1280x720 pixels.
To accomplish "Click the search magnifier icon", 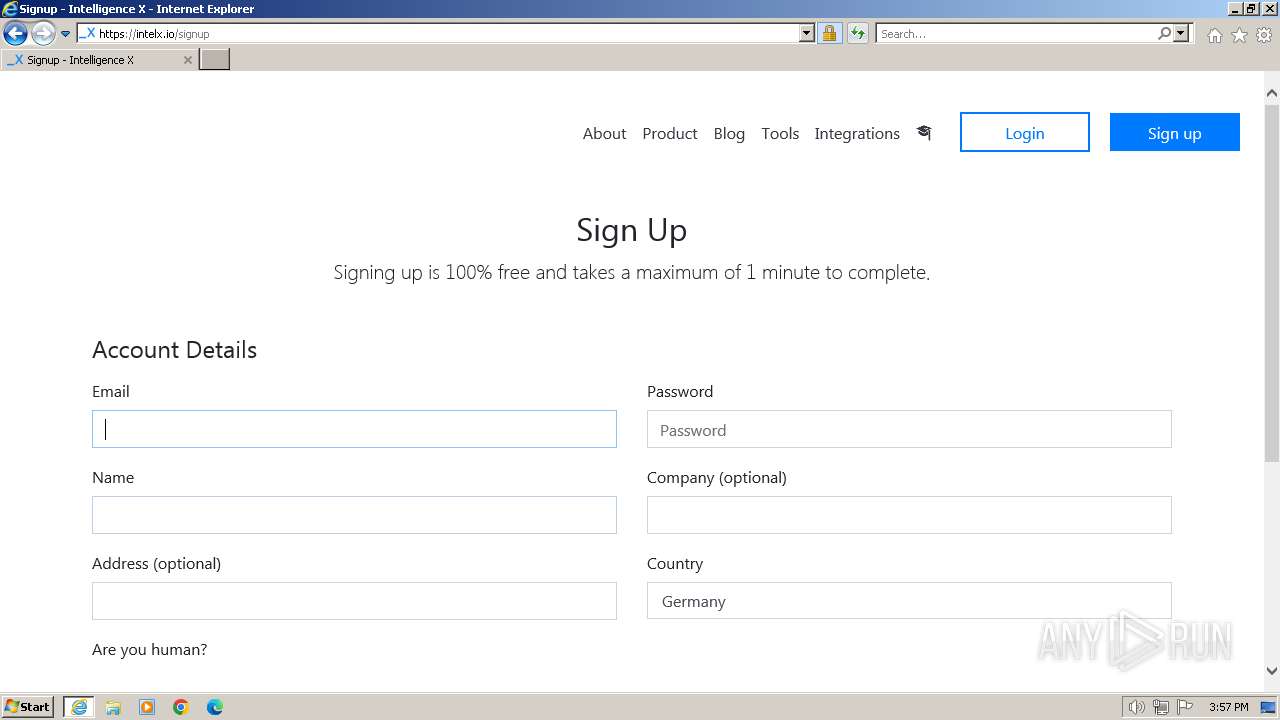I will pyautogui.click(x=1164, y=33).
